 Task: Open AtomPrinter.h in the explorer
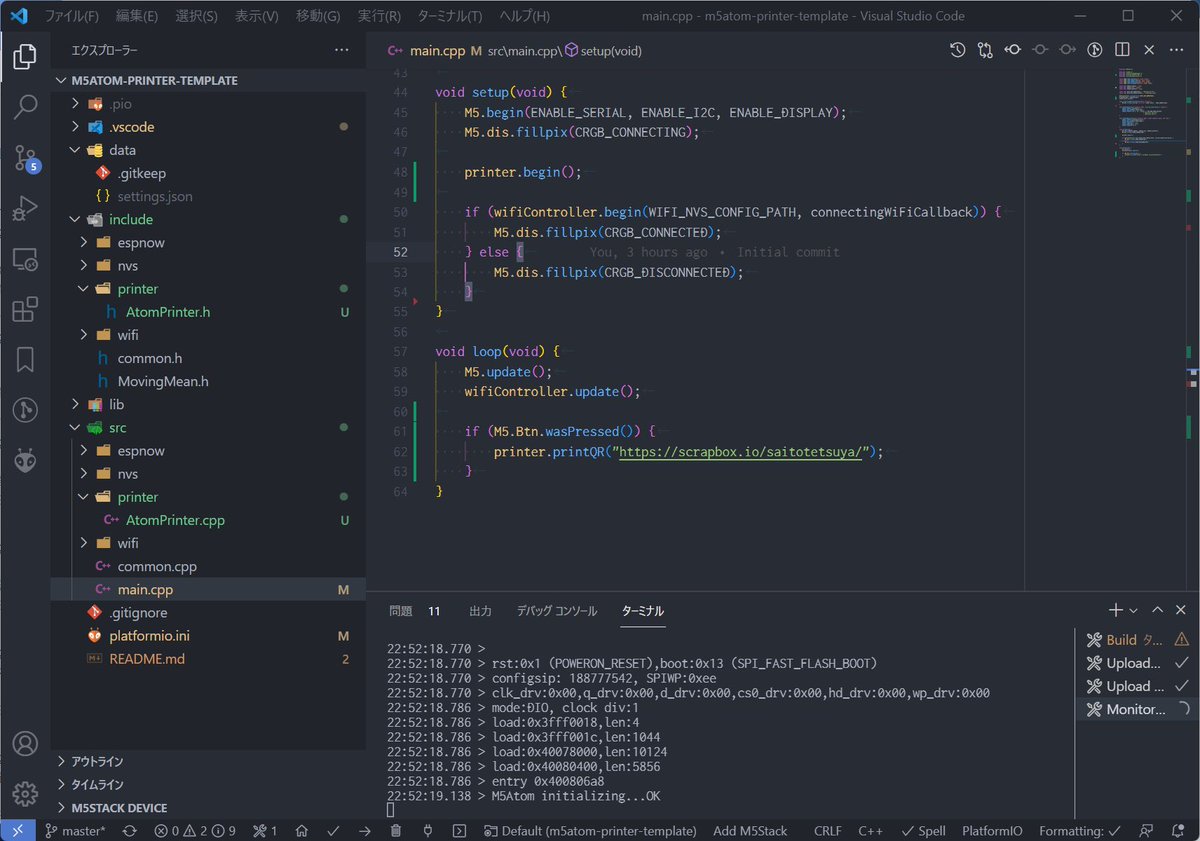[x=208, y=312]
